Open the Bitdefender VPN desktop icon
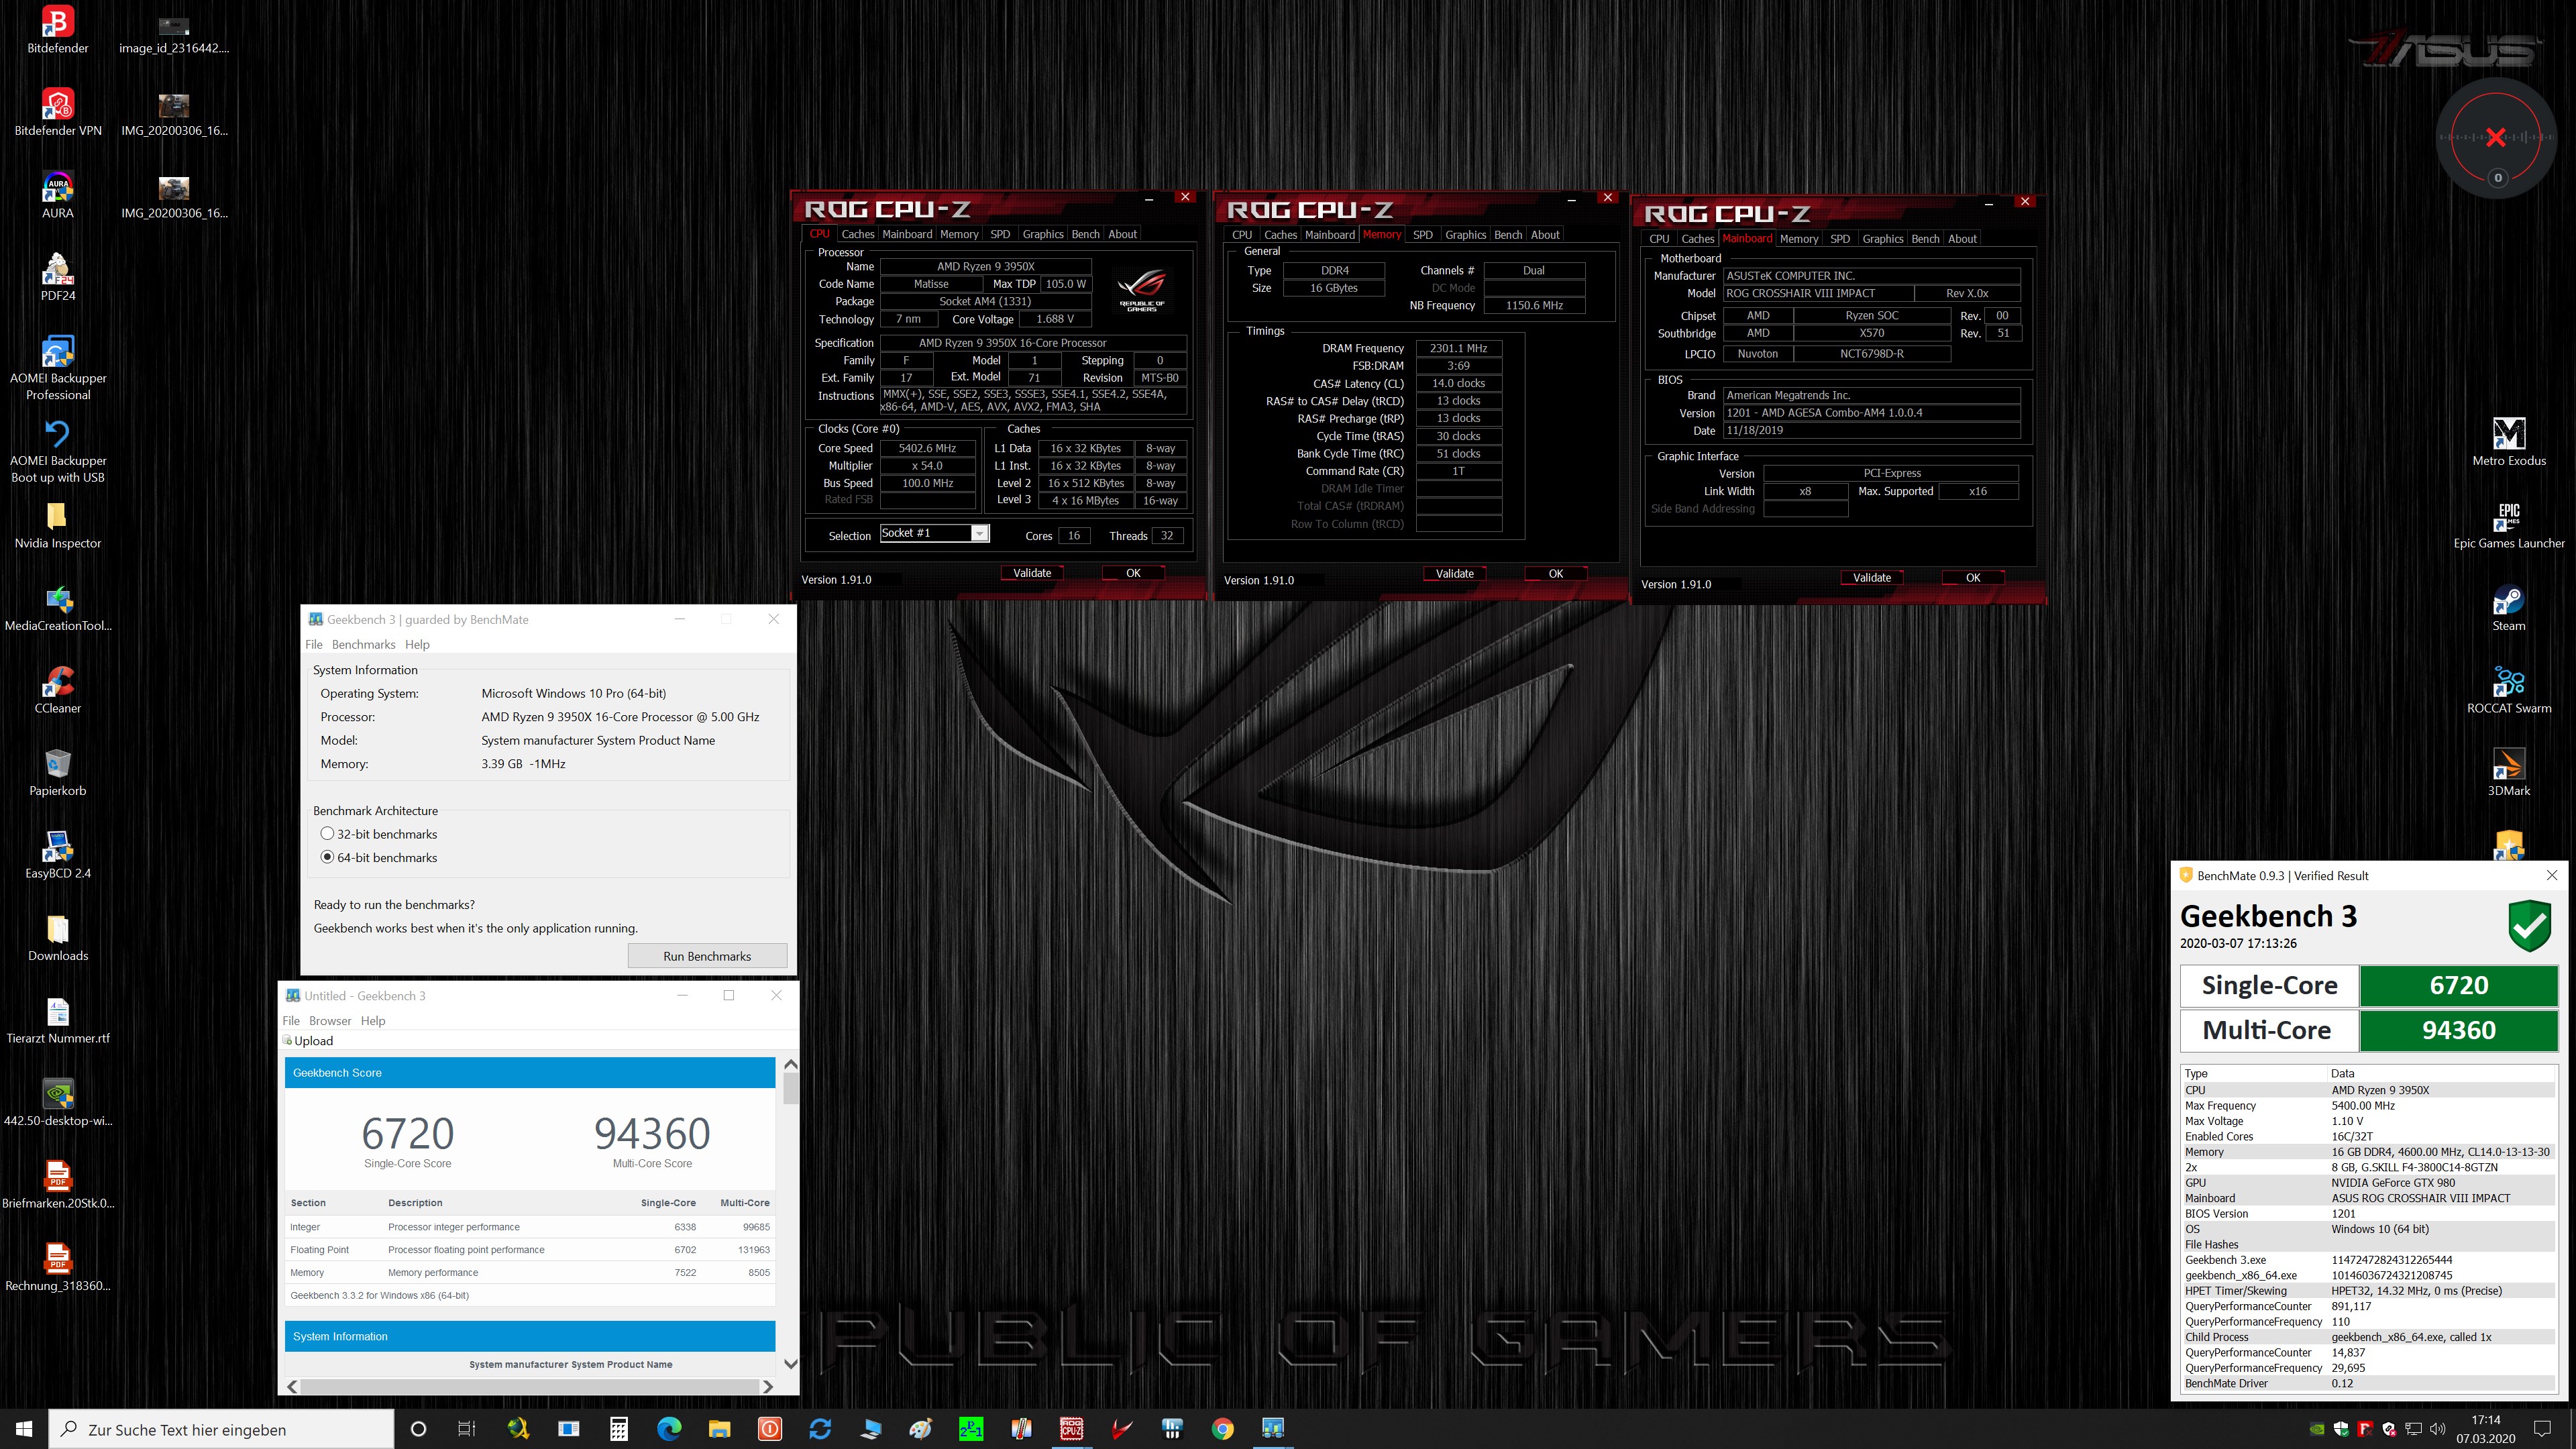 tap(58, 104)
